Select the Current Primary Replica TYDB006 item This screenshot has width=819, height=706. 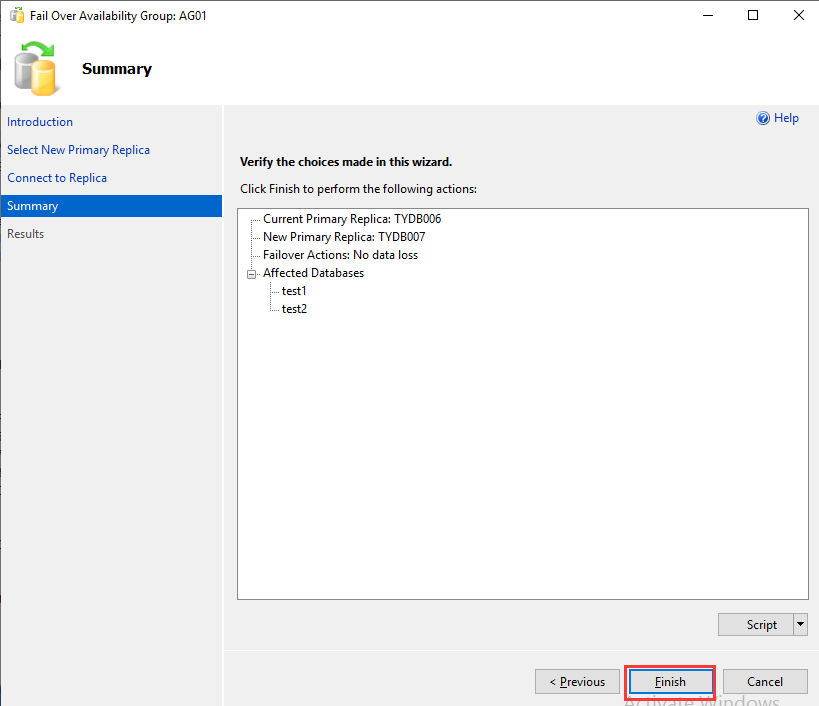(352, 219)
